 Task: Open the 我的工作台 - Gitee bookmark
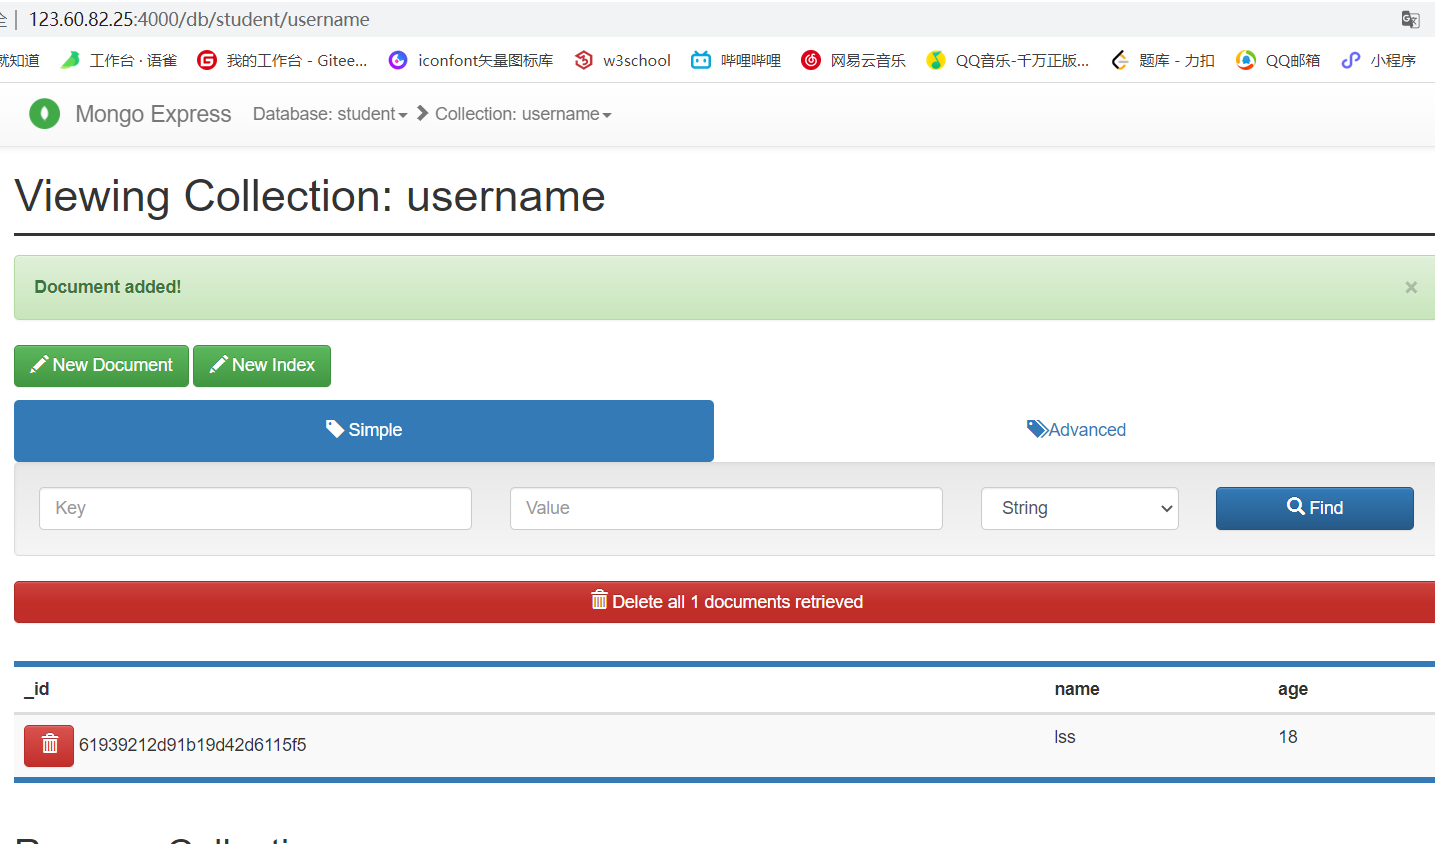(x=282, y=60)
